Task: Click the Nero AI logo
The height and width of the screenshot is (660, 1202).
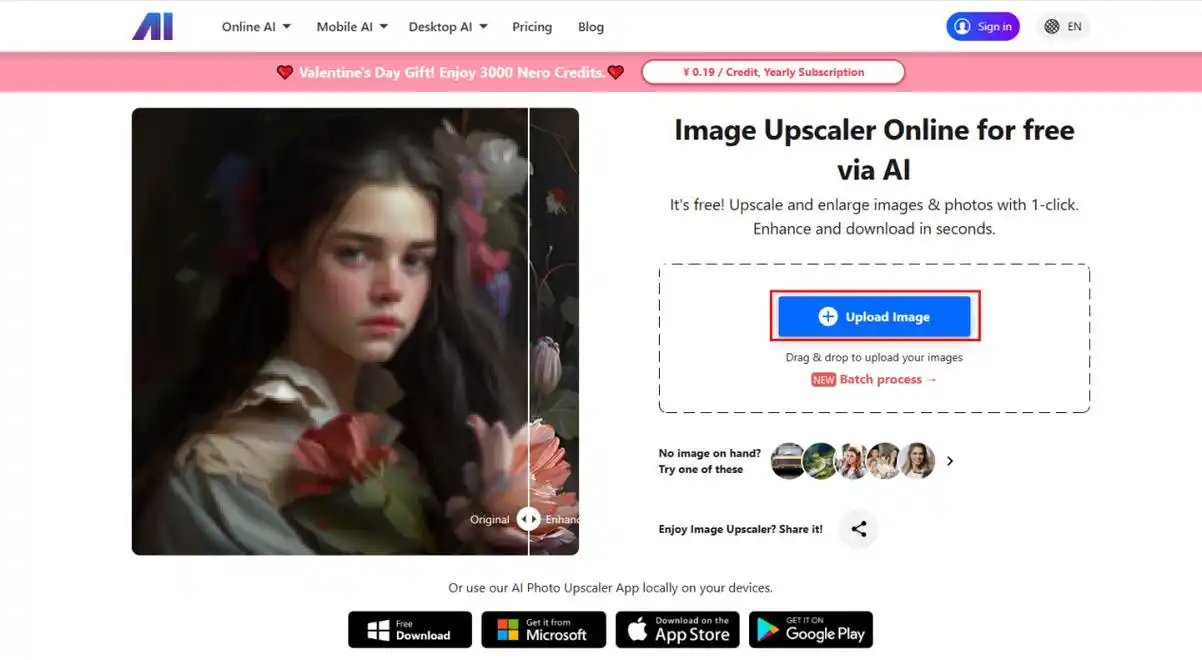Action: point(153,27)
